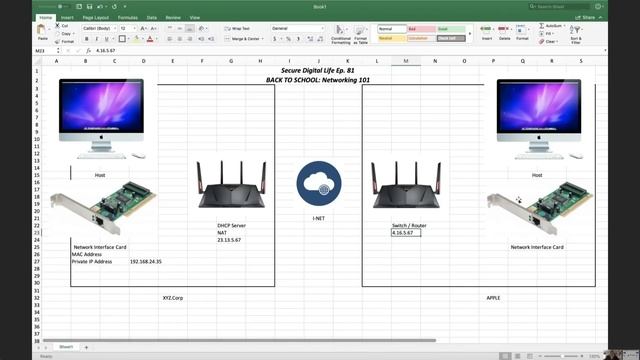Click the Search Sheet field
Screen dimensions: 640x360
tap(559, 7)
